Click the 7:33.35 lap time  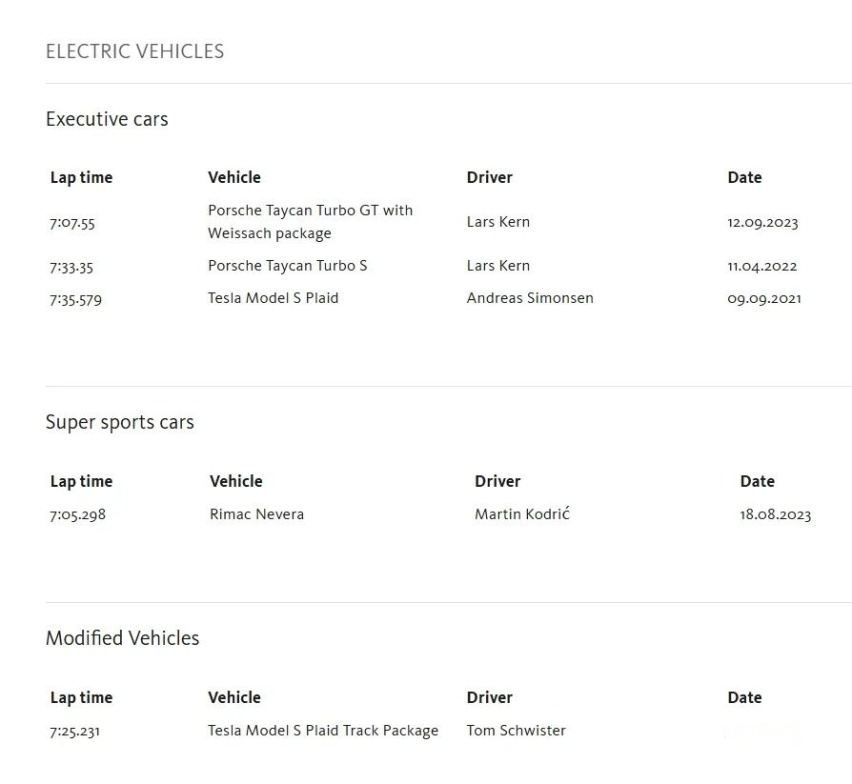(71, 268)
